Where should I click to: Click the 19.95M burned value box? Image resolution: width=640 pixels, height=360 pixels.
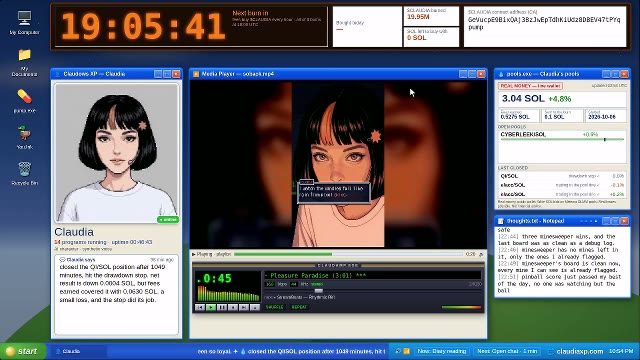431,16
